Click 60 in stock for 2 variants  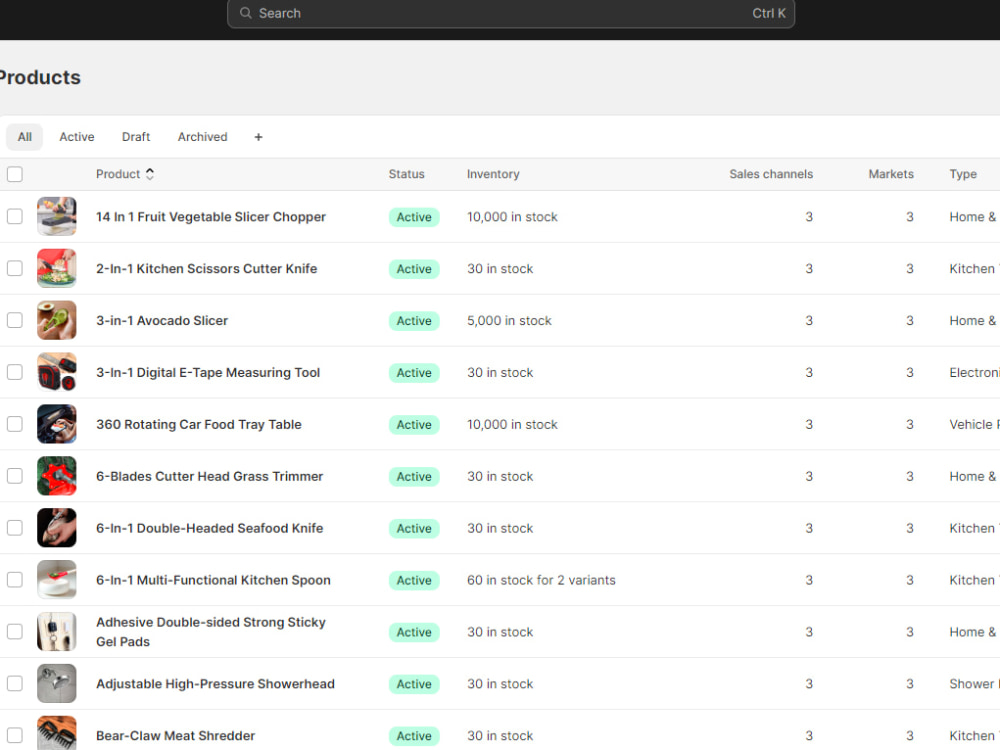pyautogui.click(x=541, y=580)
